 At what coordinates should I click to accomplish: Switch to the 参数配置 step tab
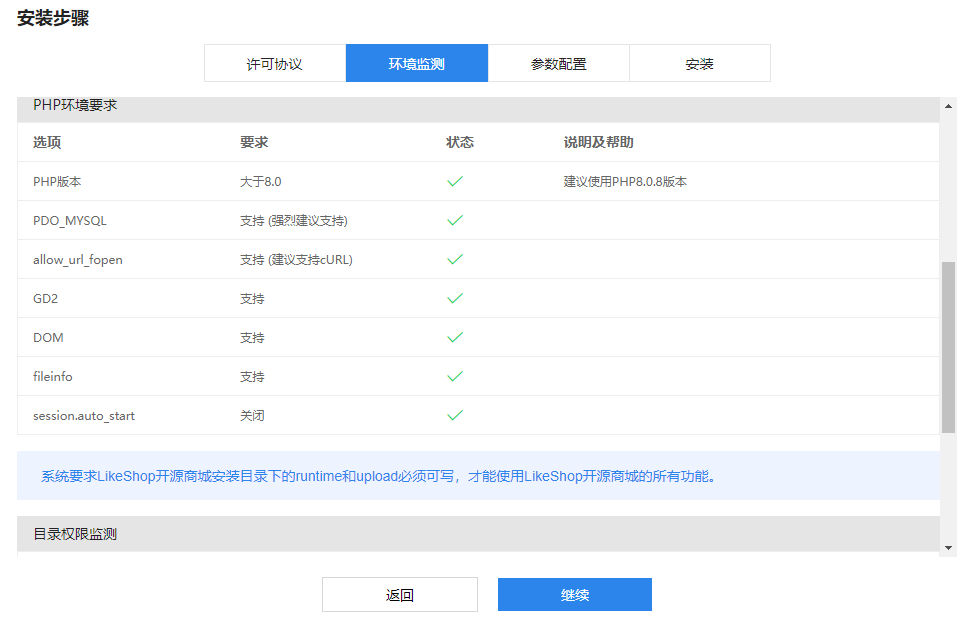(x=559, y=63)
